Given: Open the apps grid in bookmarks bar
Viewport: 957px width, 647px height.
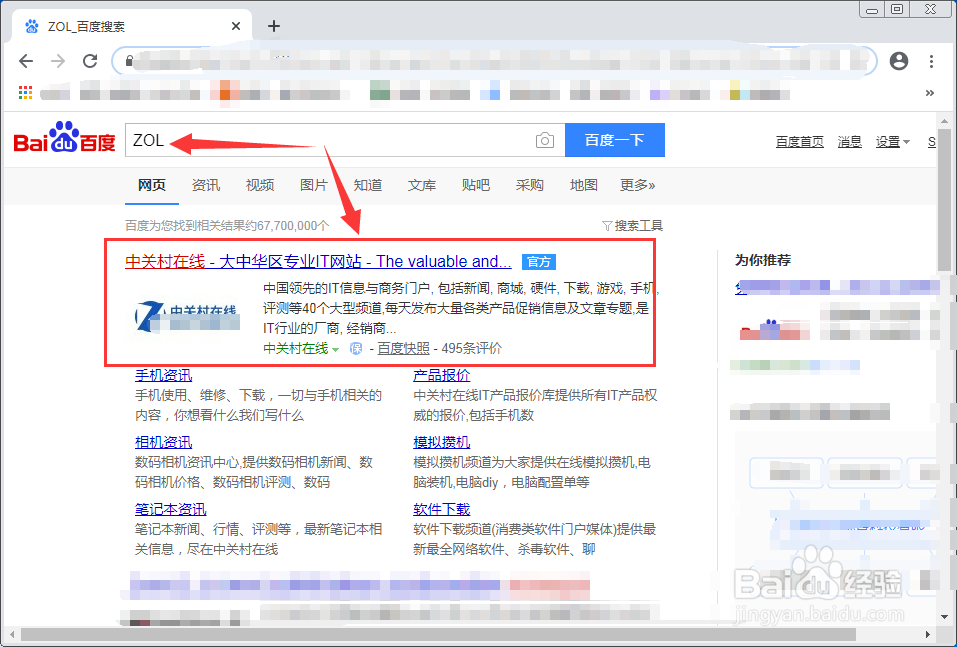Looking at the screenshot, I should click(25, 93).
